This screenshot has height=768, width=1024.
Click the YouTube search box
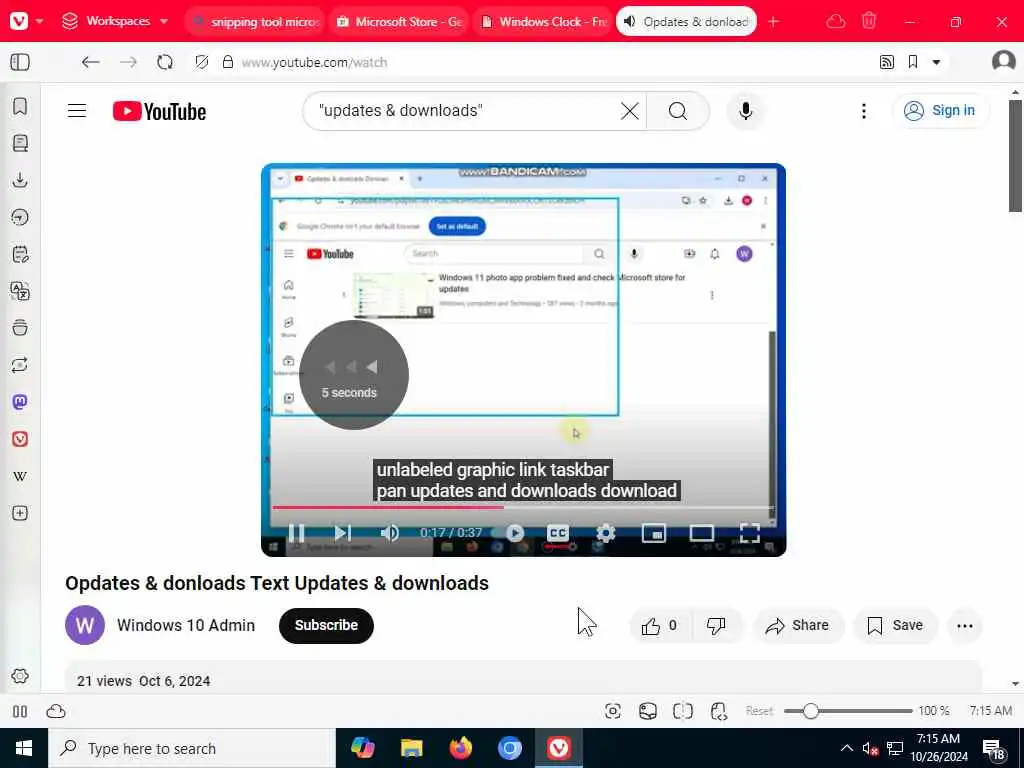click(x=465, y=111)
